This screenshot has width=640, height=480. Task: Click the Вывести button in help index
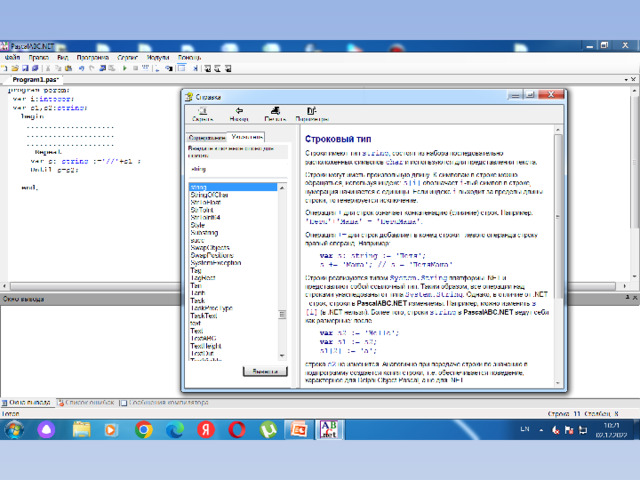tap(265, 371)
